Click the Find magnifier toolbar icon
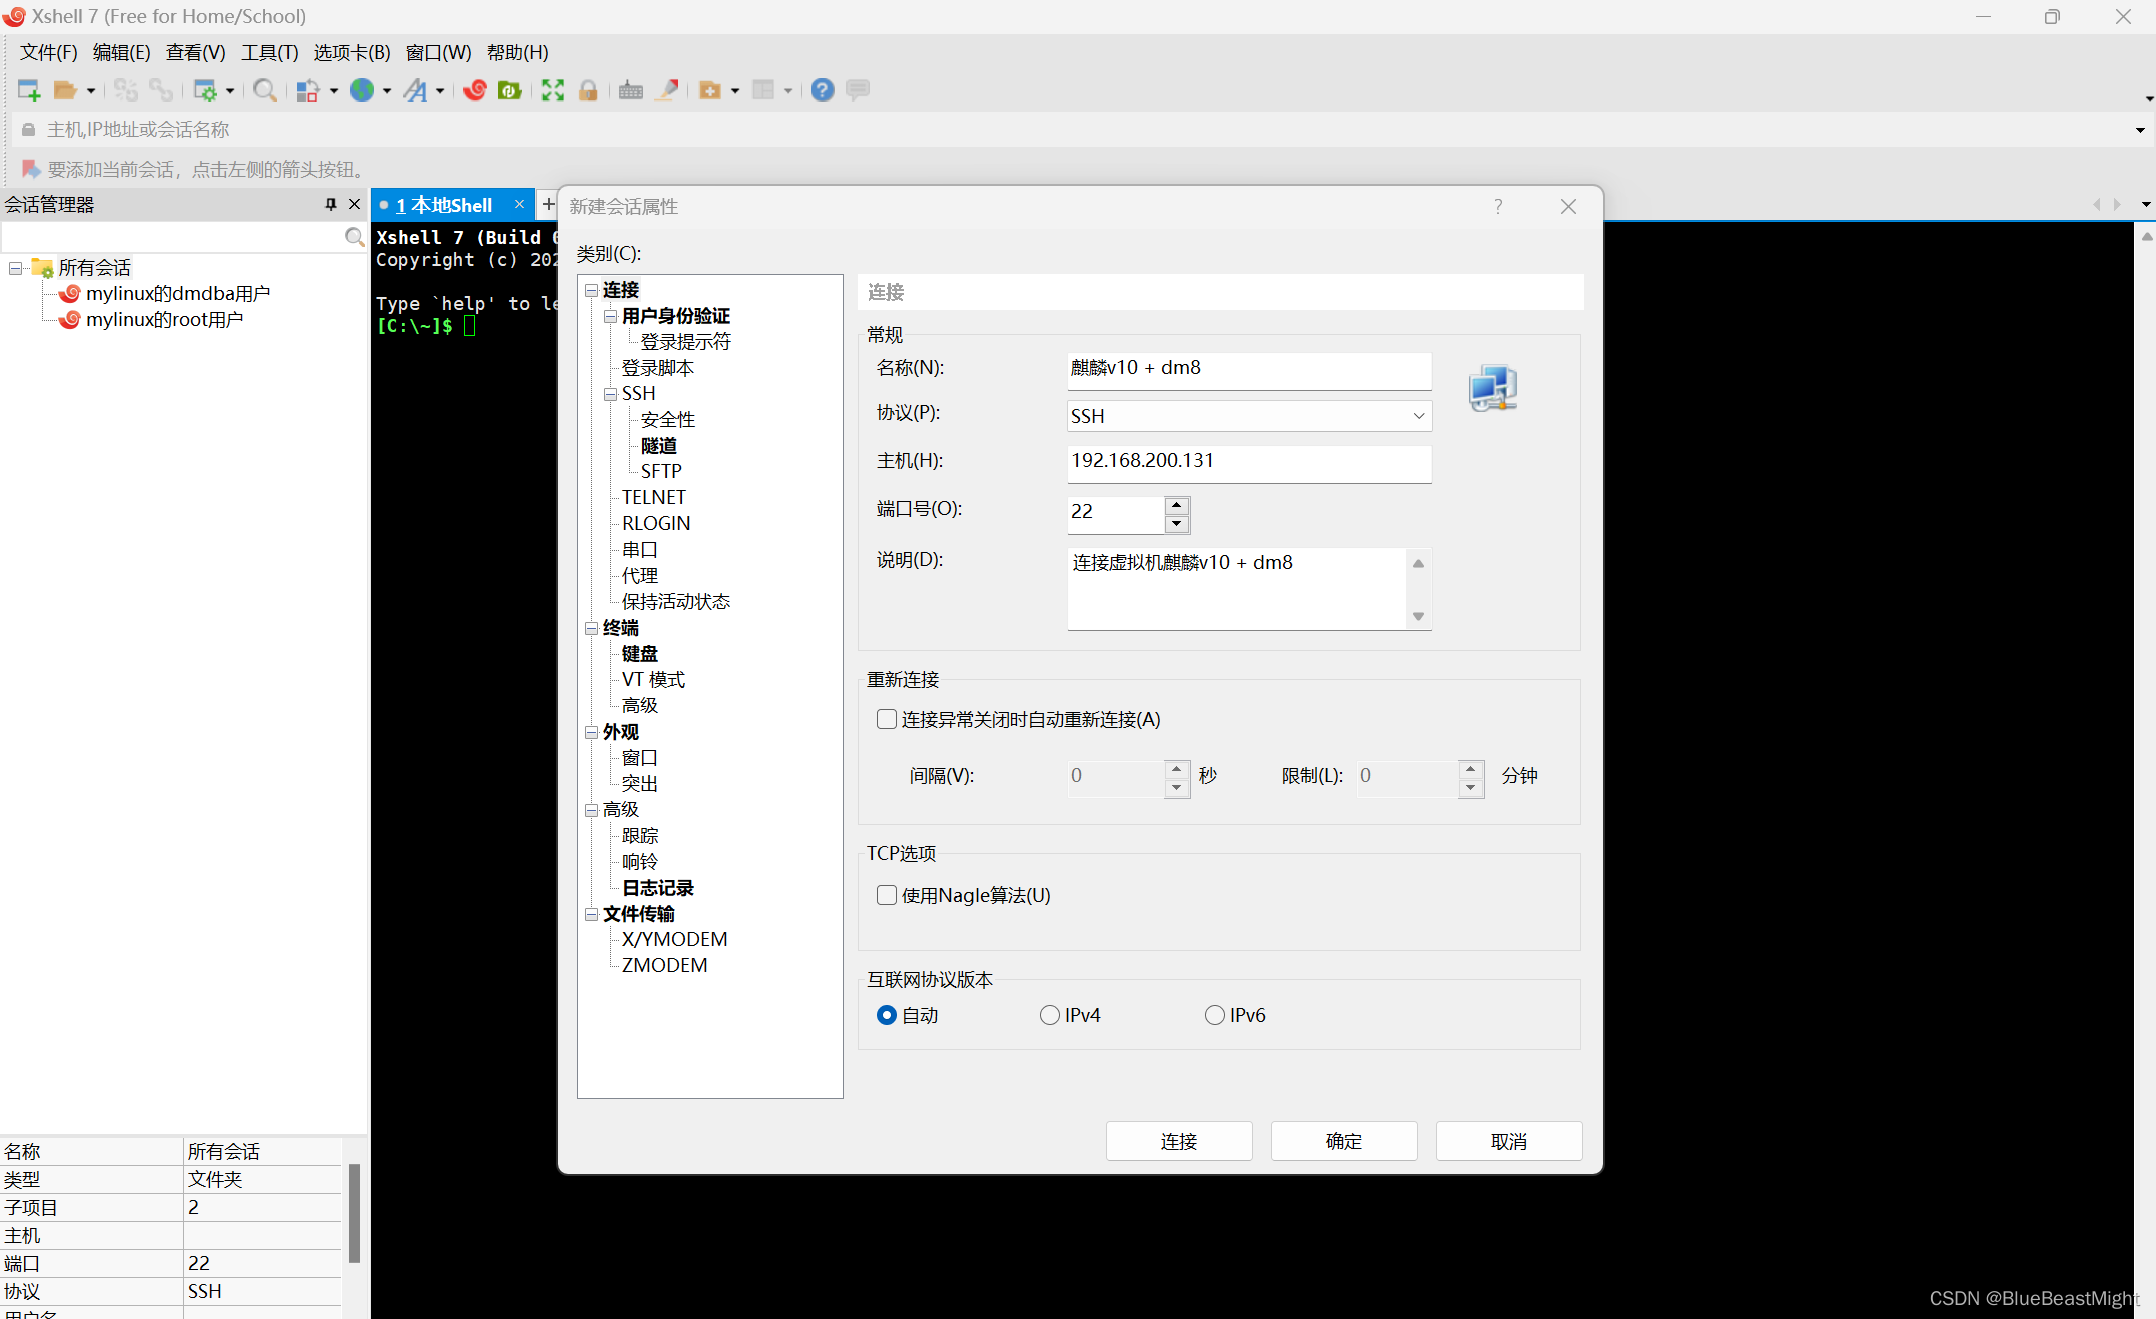Screen dimensions: 2156x1319 [264, 91]
